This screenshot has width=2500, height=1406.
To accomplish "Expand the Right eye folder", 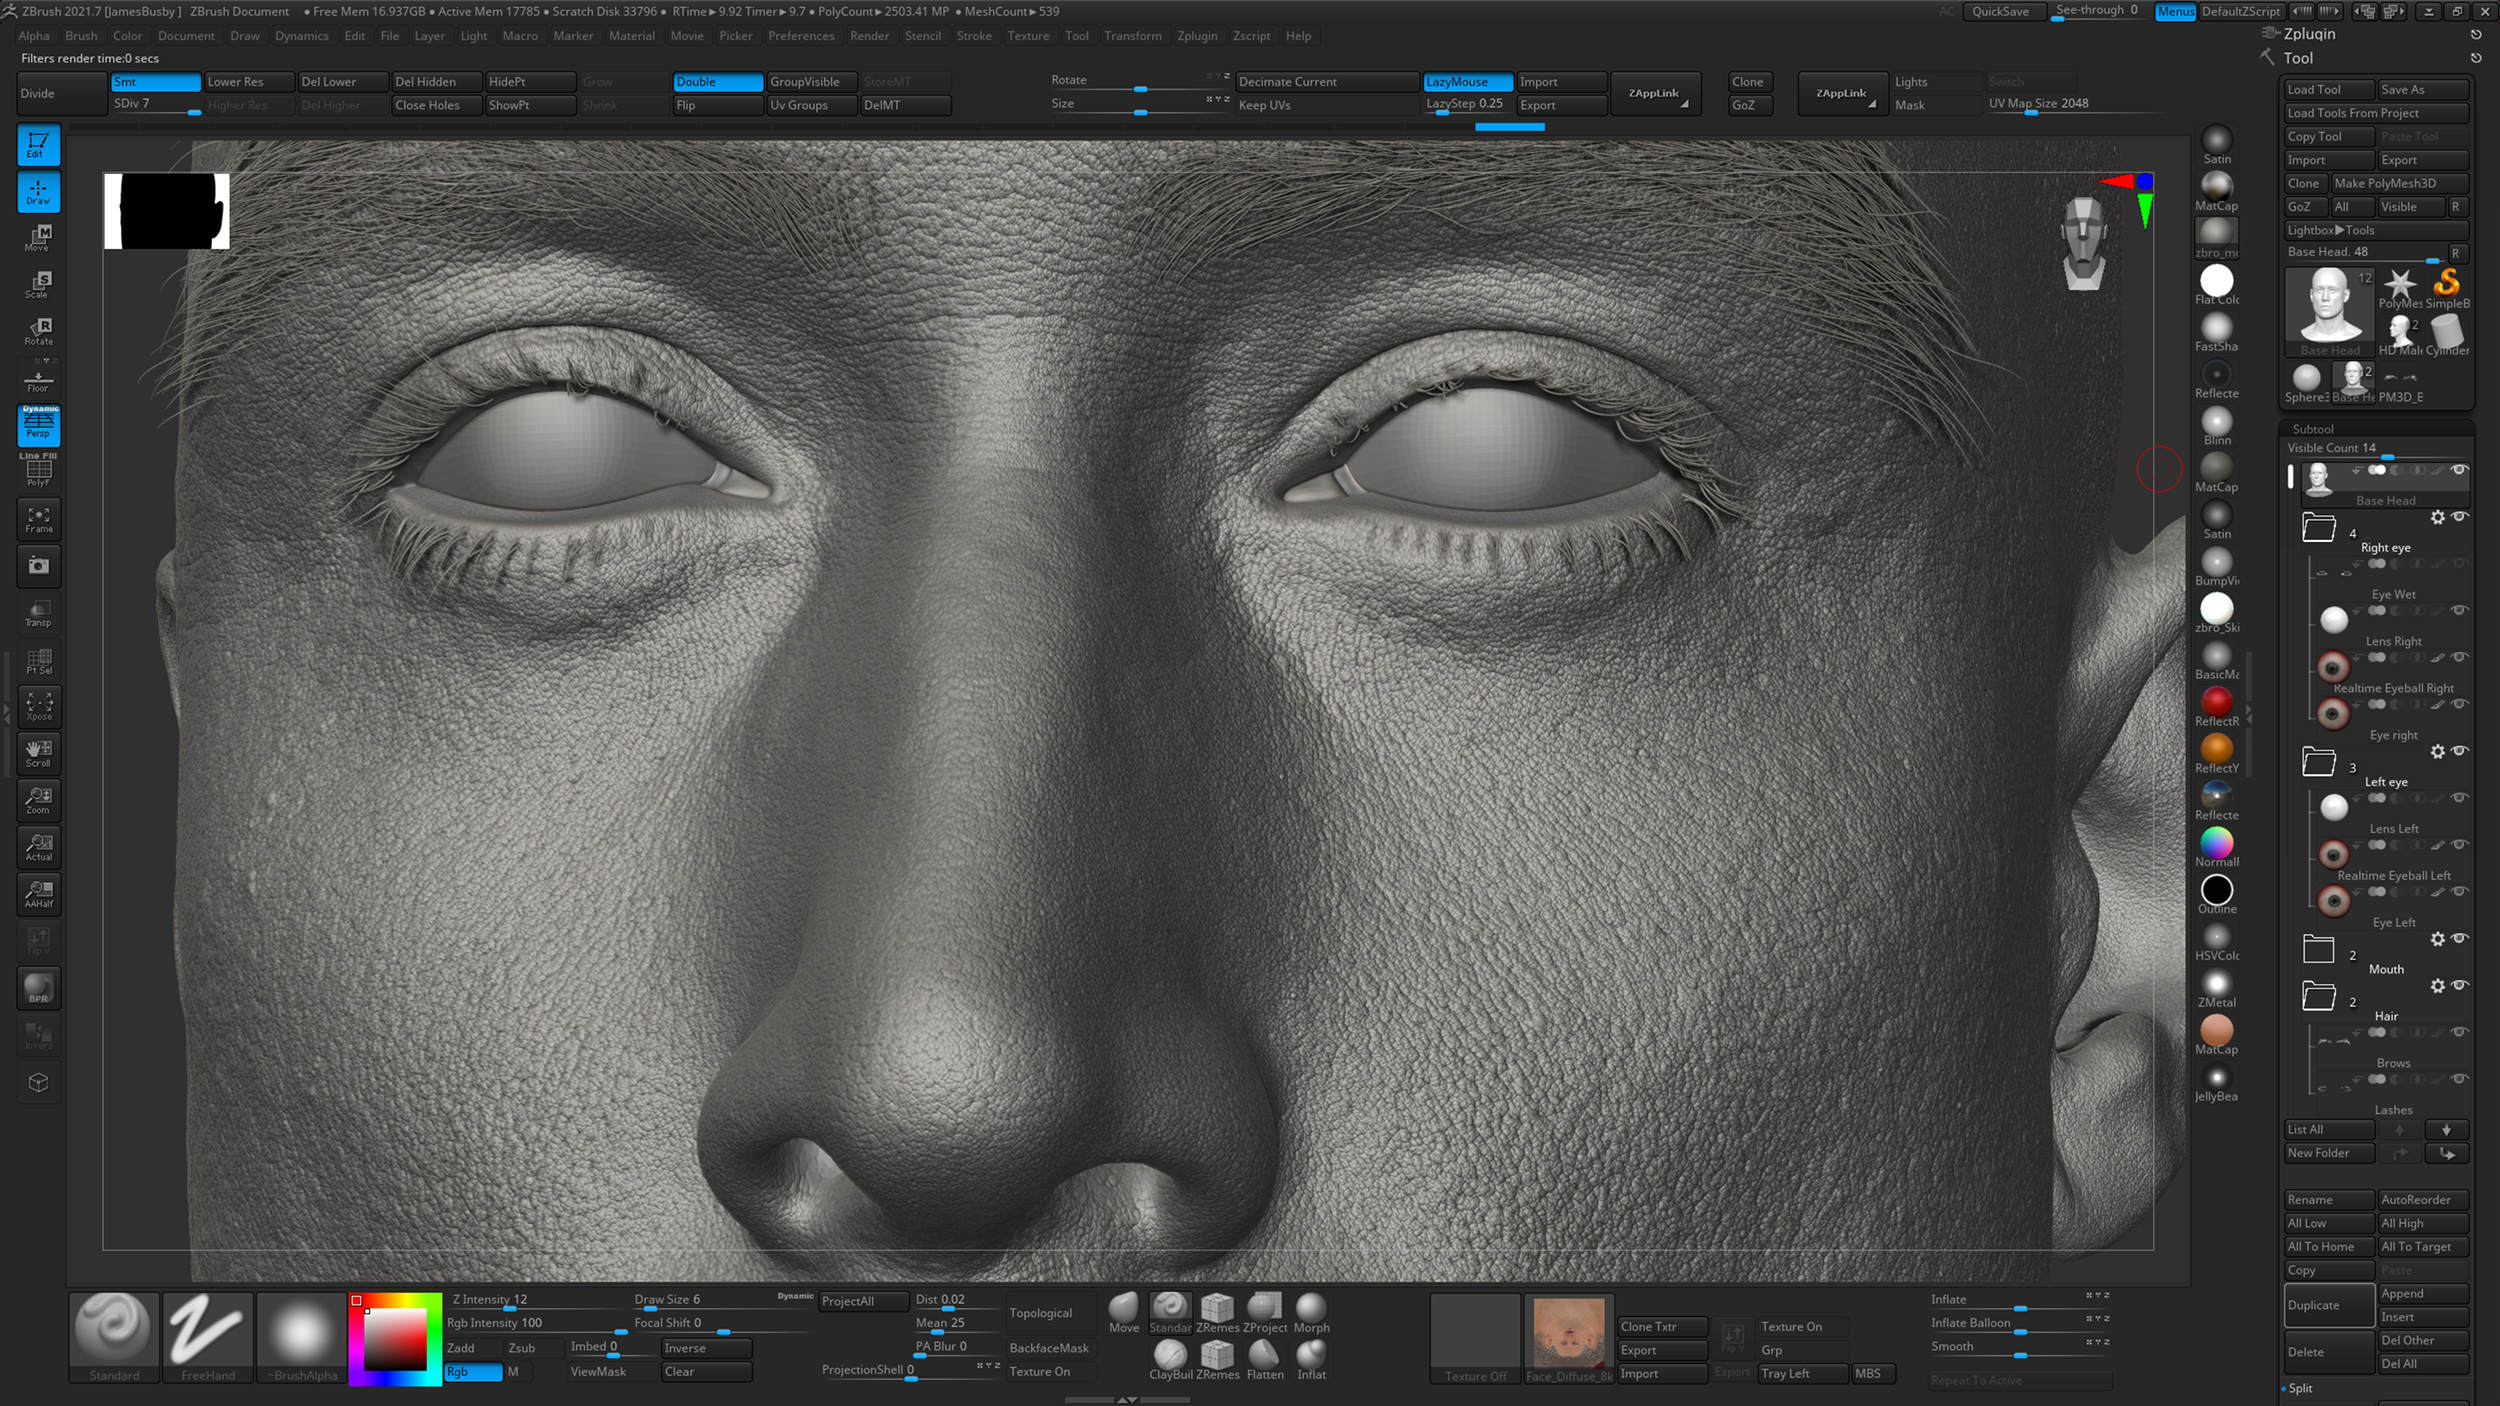I will pyautogui.click(x=2319, y=528).
